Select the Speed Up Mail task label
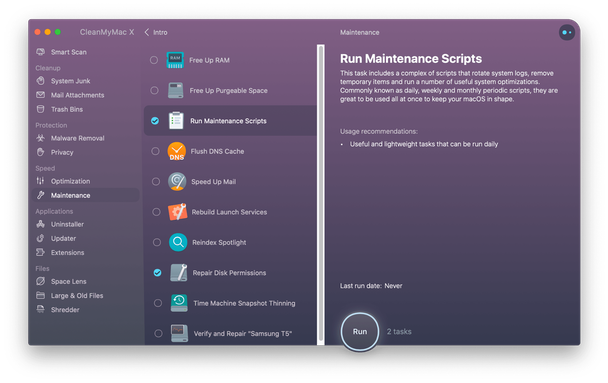 [x=213, y=181]
